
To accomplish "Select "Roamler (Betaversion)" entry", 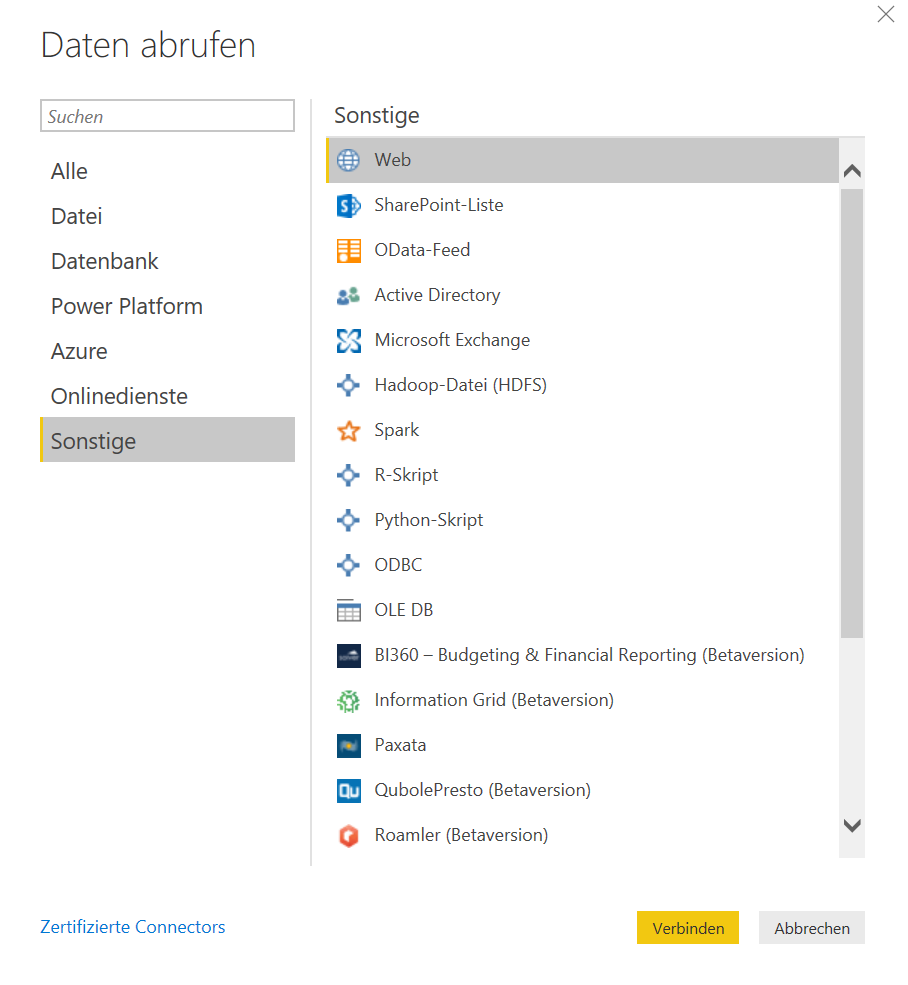I will click(461, 835).
